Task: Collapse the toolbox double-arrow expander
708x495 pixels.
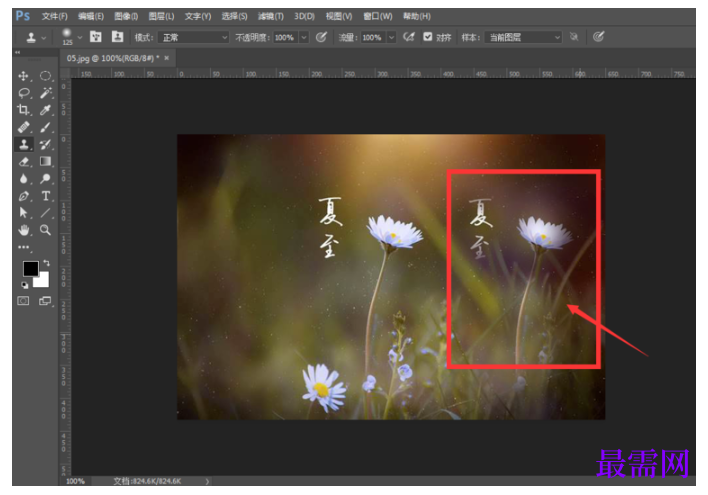Action: [x=17, y=52]
